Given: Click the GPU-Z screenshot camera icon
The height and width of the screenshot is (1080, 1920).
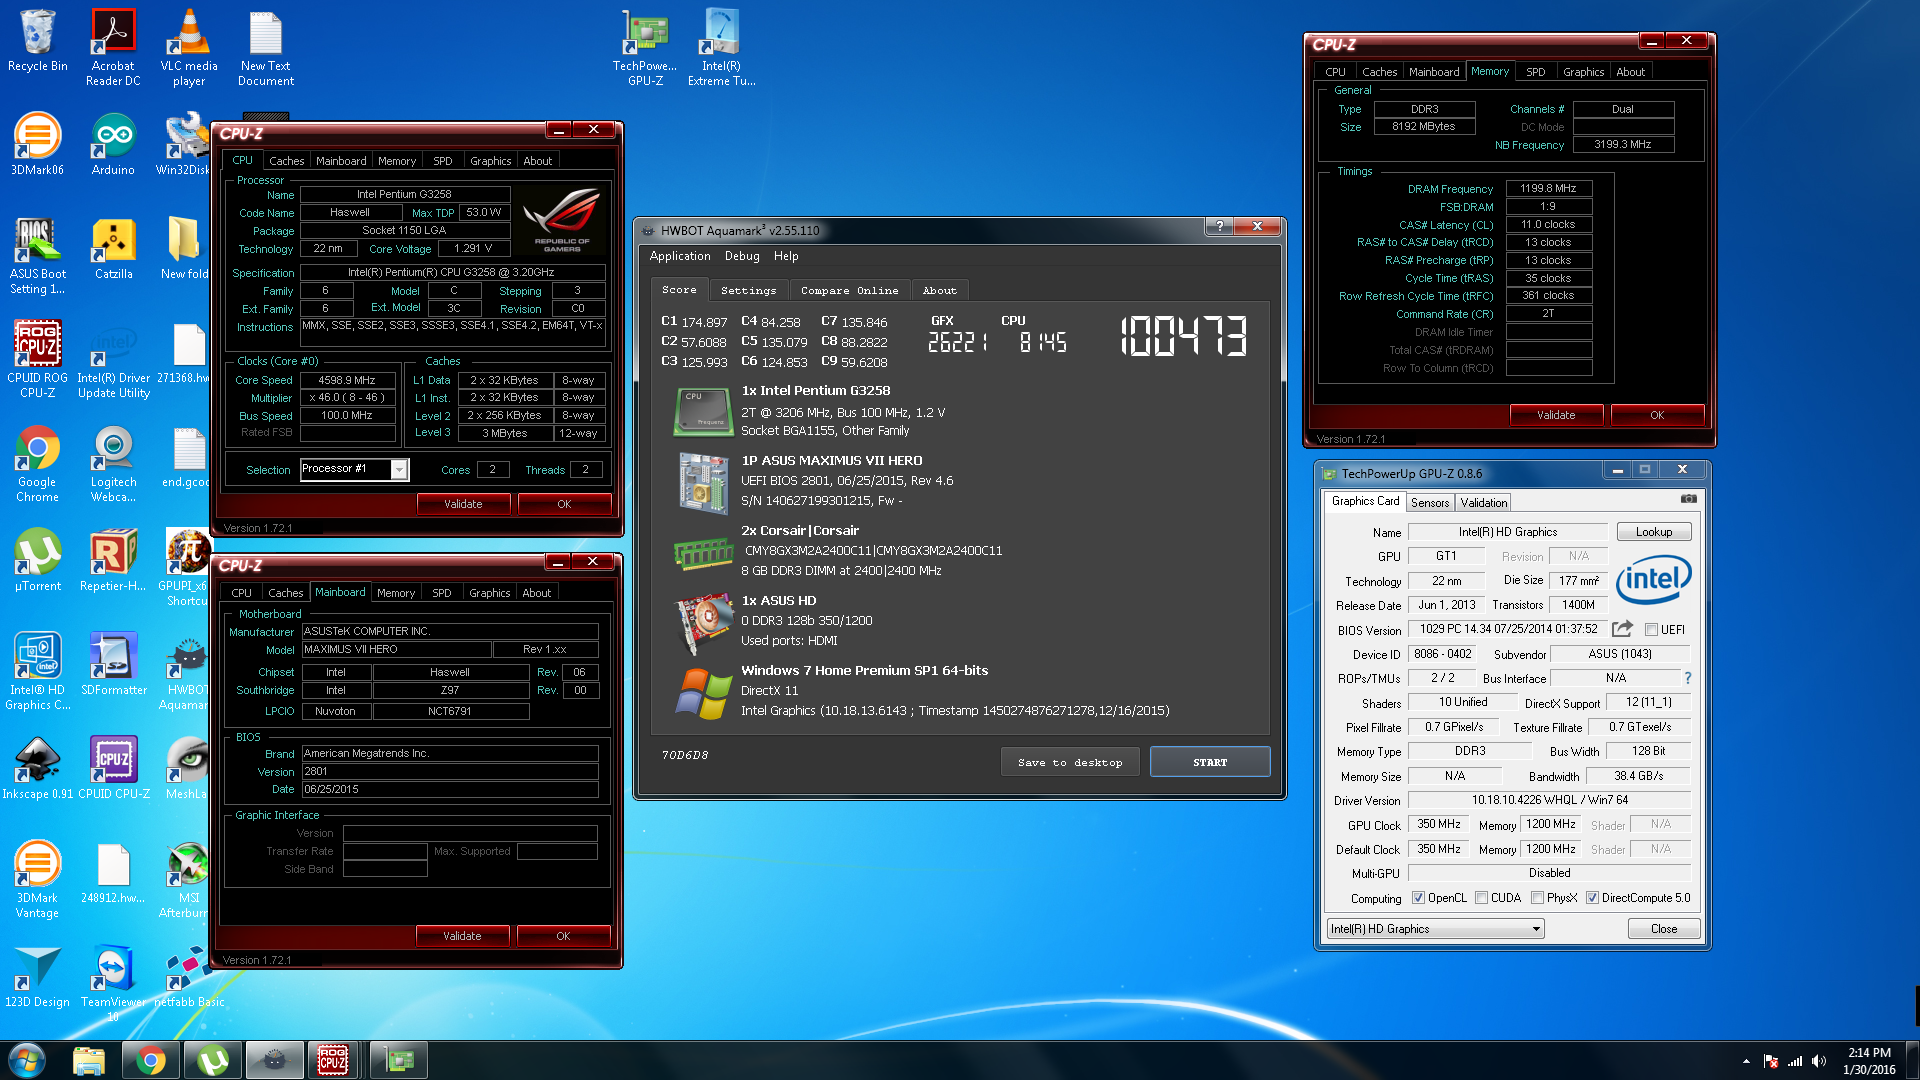Looking at the screenshot, I should coord(1689,498).
